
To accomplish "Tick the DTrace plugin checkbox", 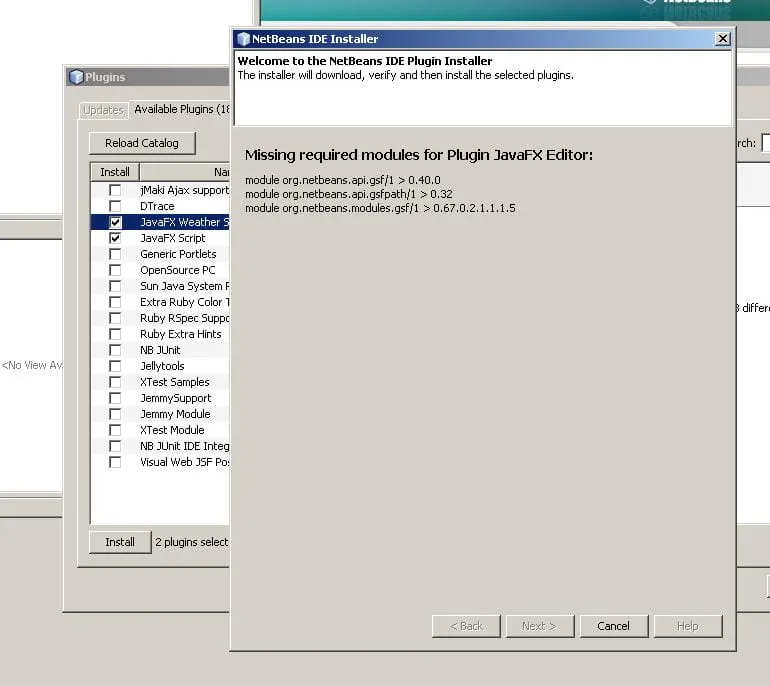I will coord(115,206).
